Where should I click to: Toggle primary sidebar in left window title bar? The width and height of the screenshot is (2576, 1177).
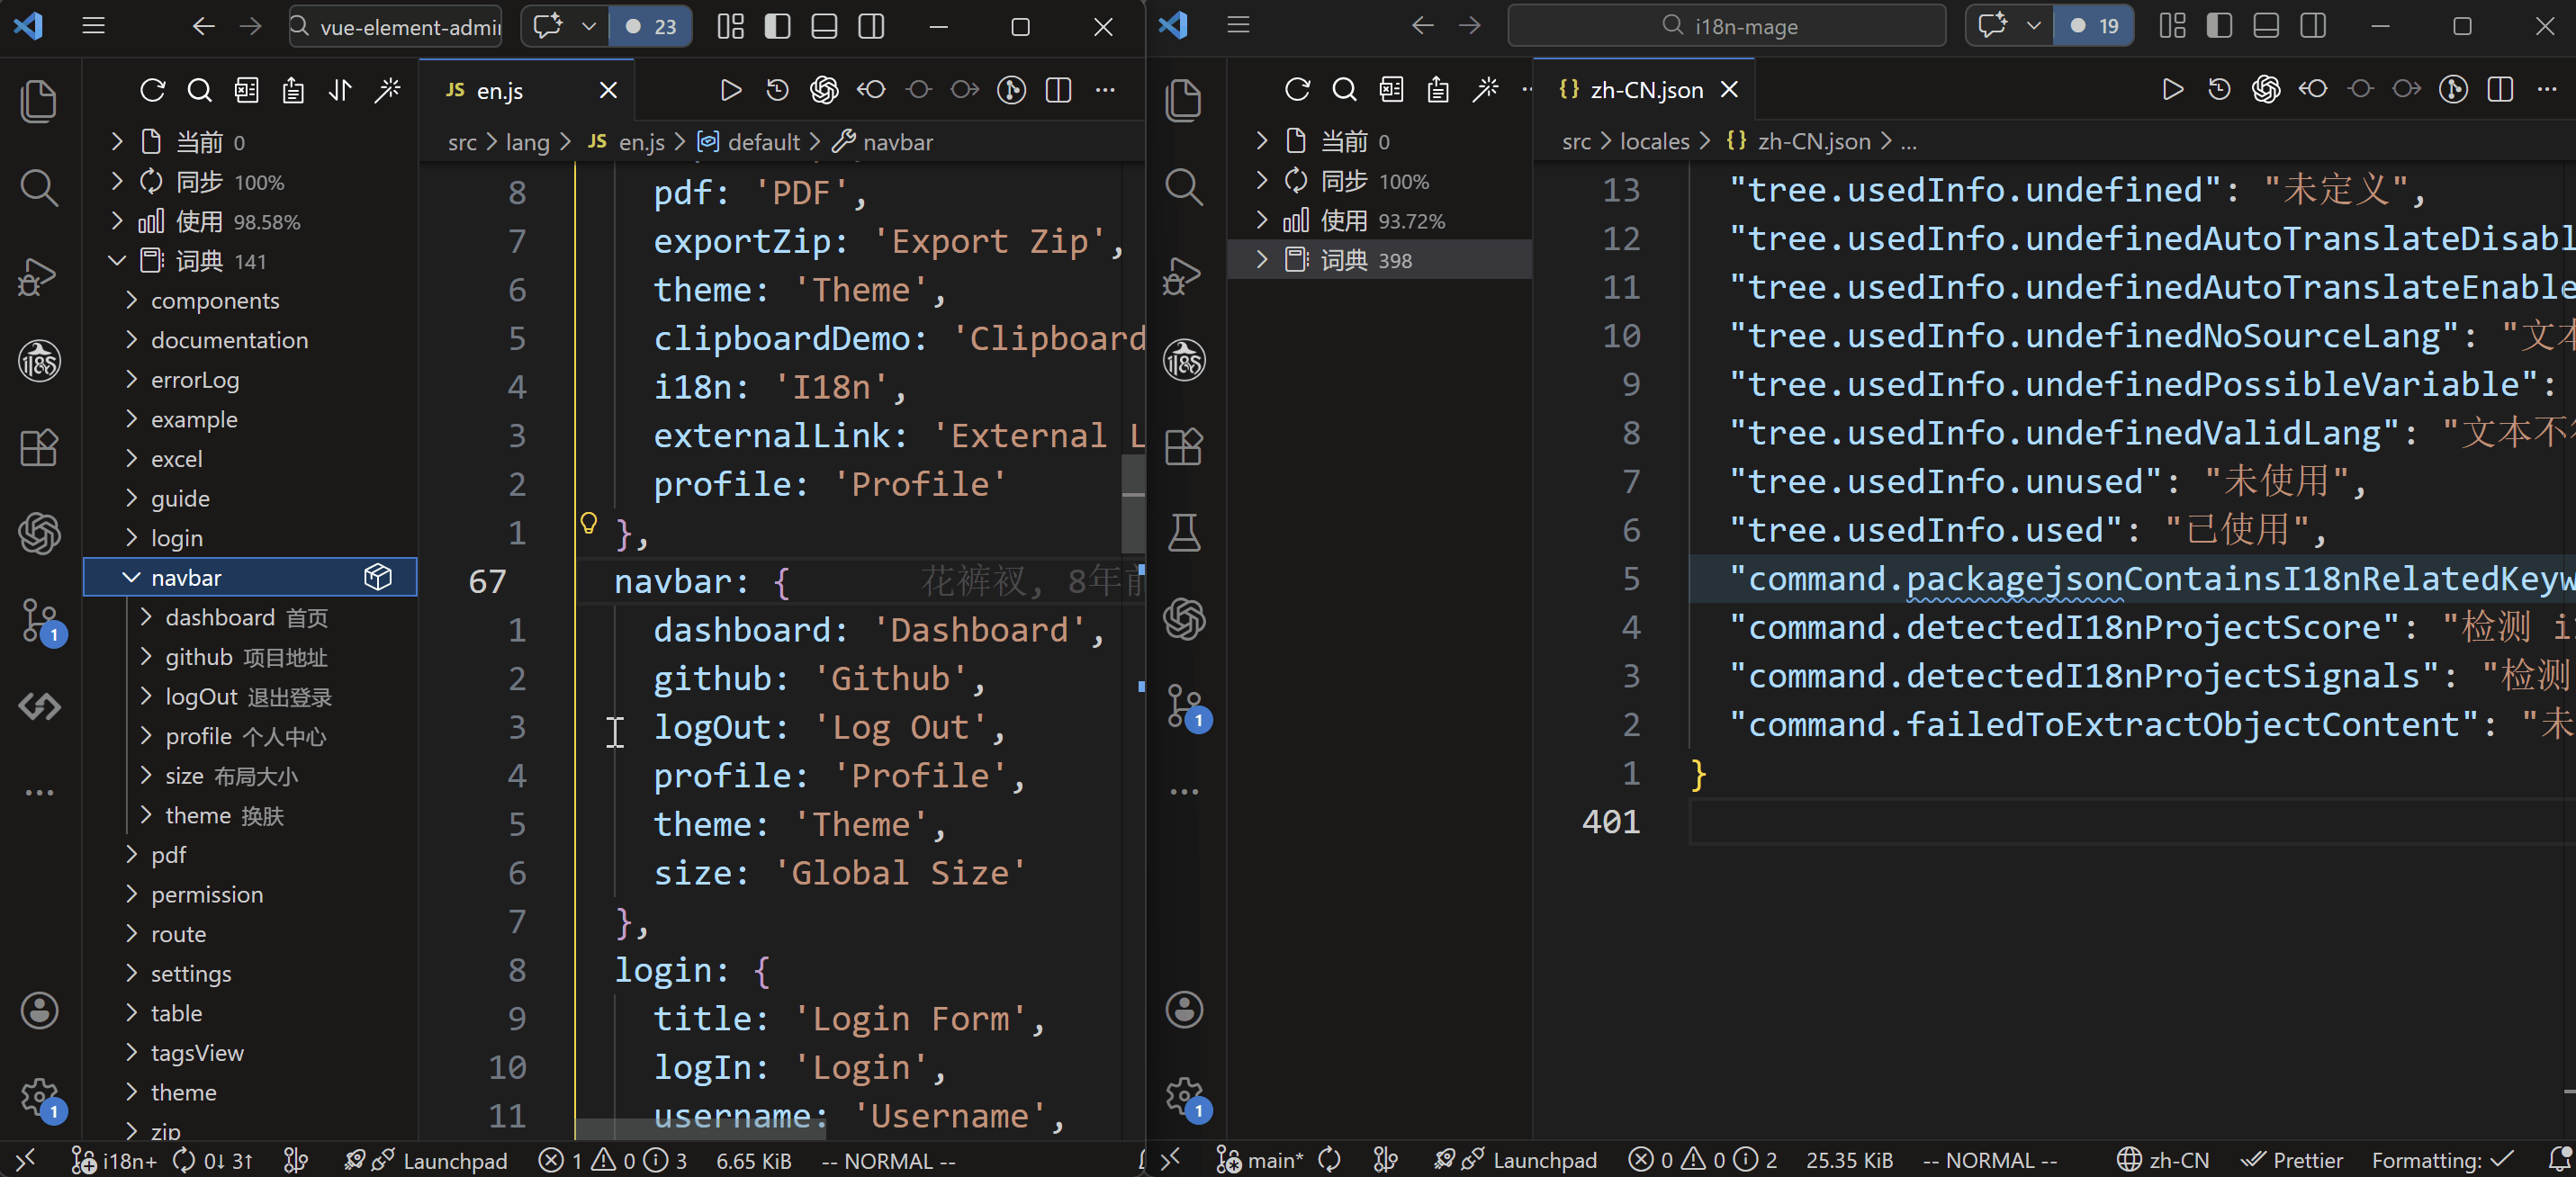coord(777,27)
